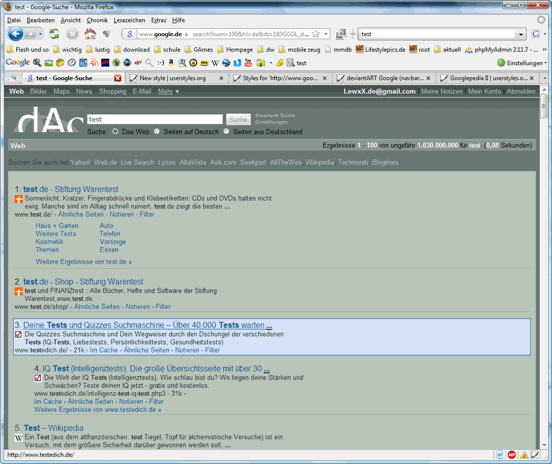Open the Wikipedia W toolbar icon
Image resolution: width=552 pixels, height=464 pixels.
(215, 63)
